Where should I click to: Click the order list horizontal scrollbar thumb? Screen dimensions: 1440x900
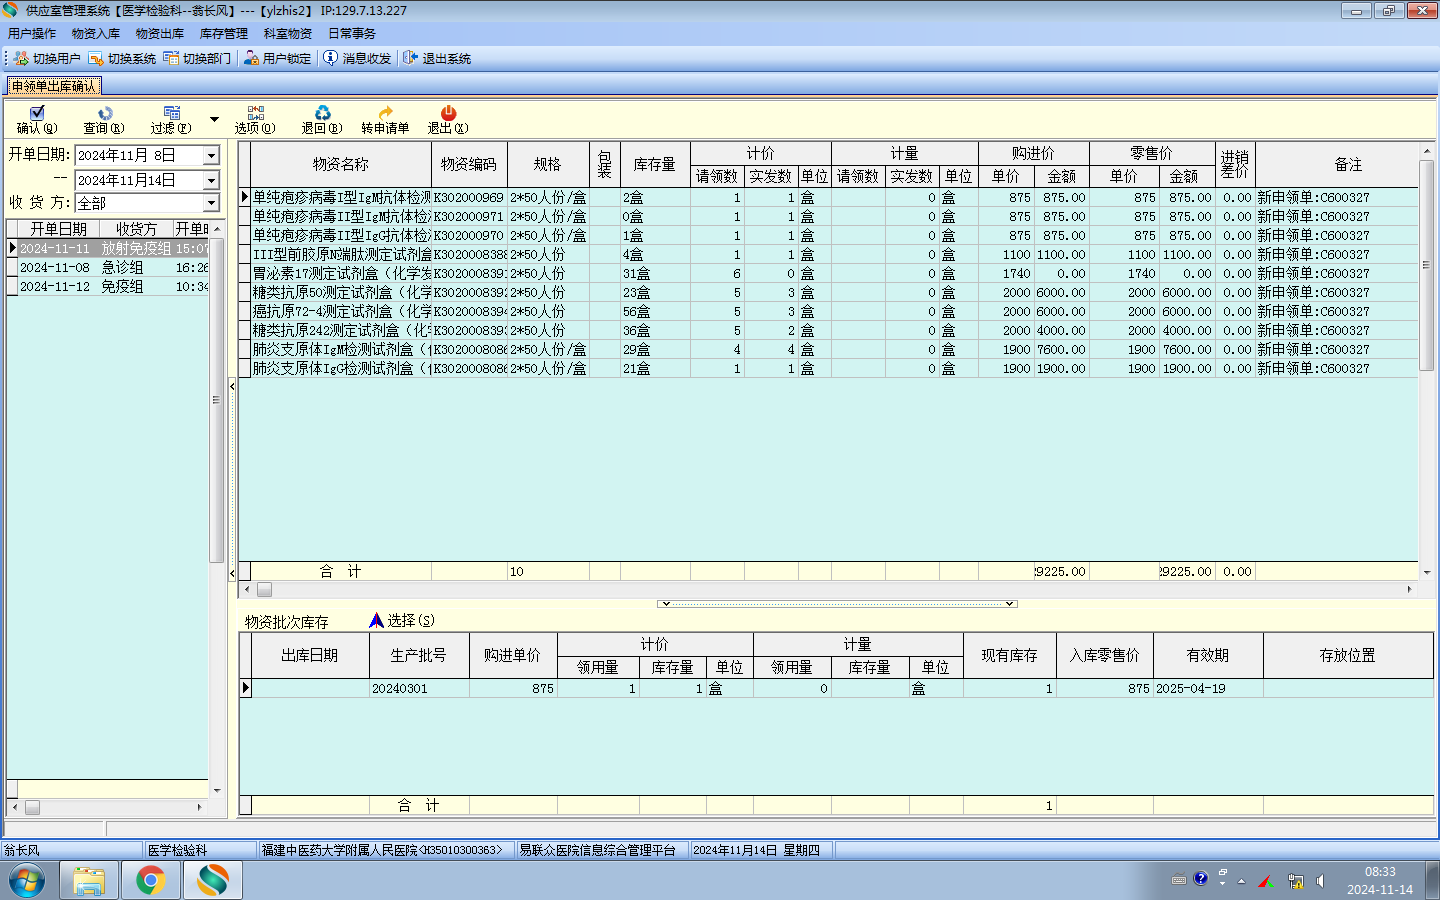[x=32, y=807]
